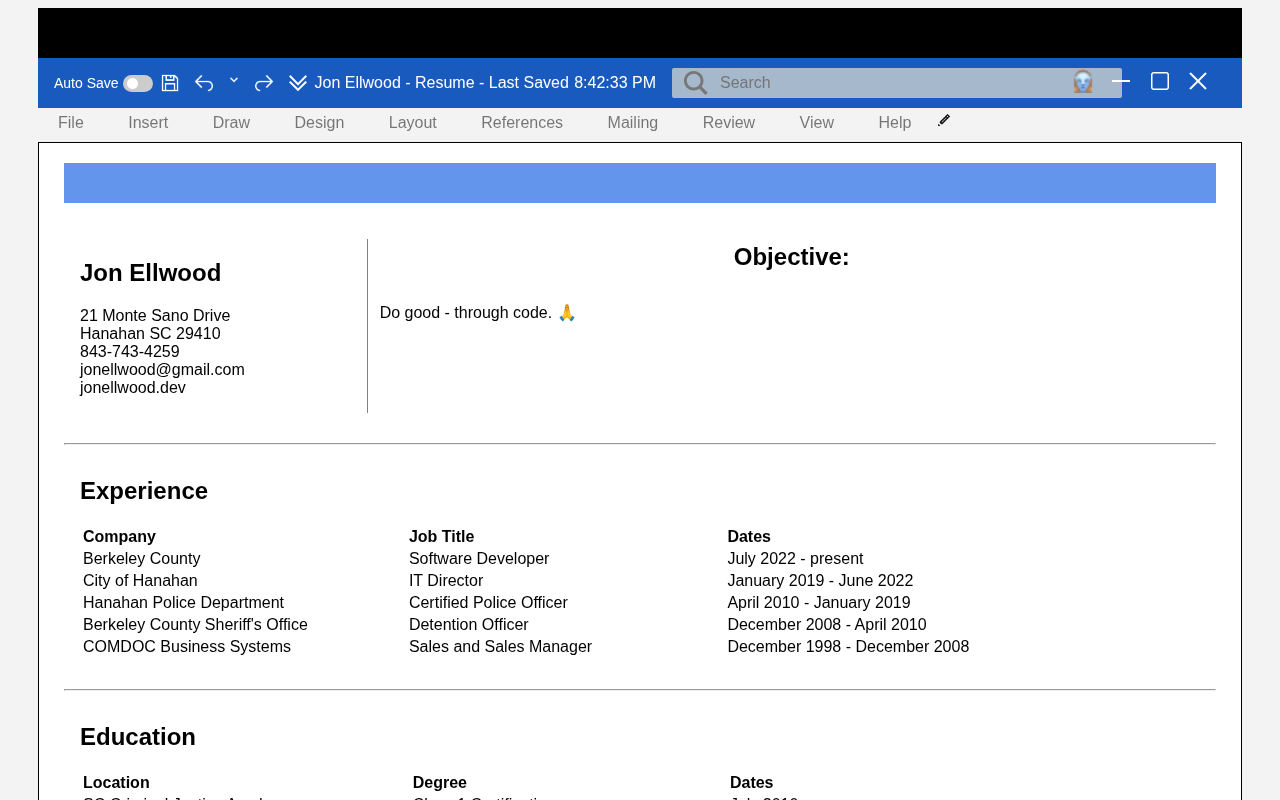Click the 'Location' column header

coord(116,783)
